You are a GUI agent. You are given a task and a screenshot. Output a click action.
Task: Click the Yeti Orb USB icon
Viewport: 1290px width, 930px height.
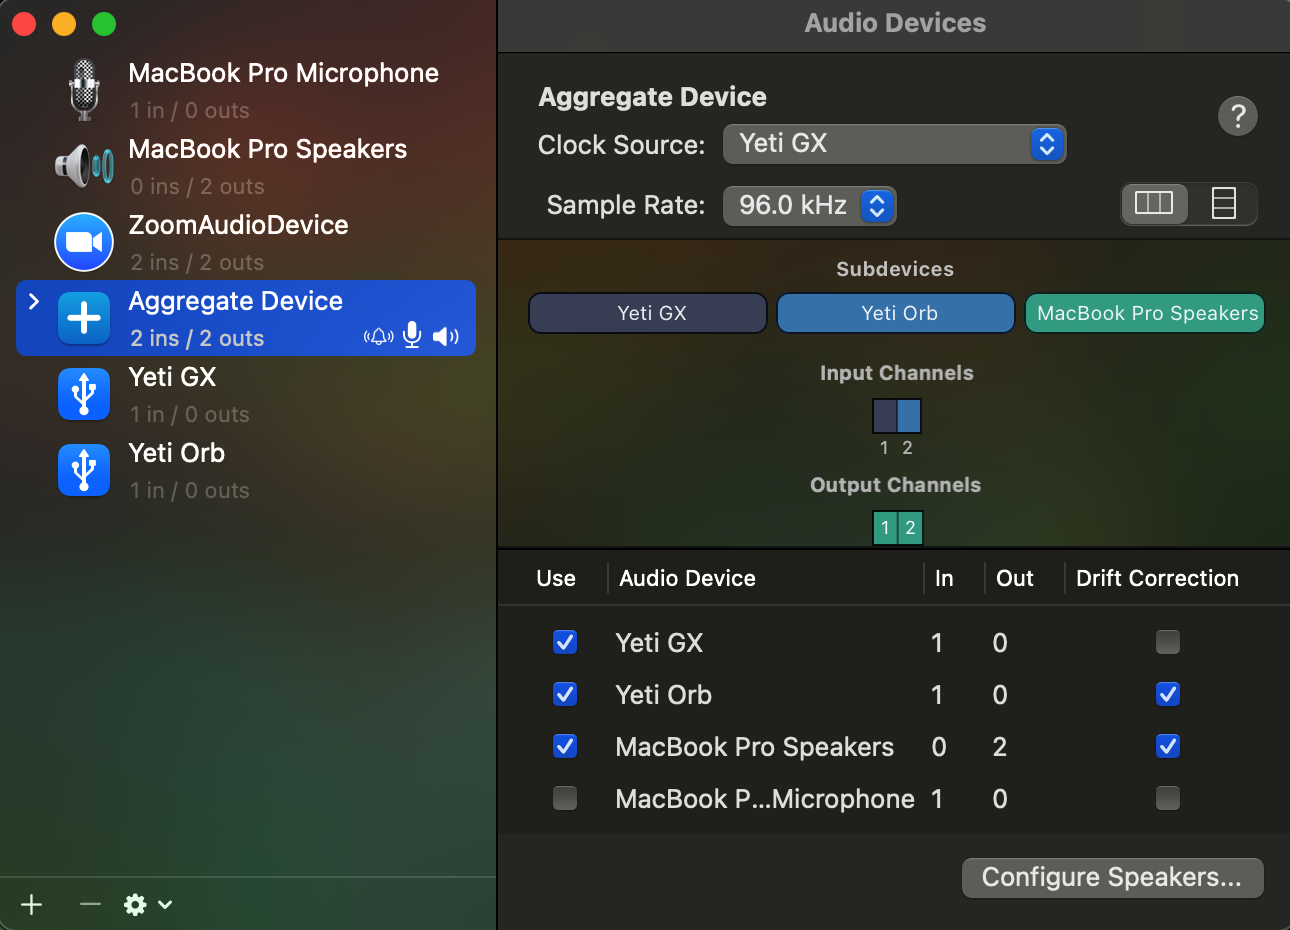click(x=84, y=470)
